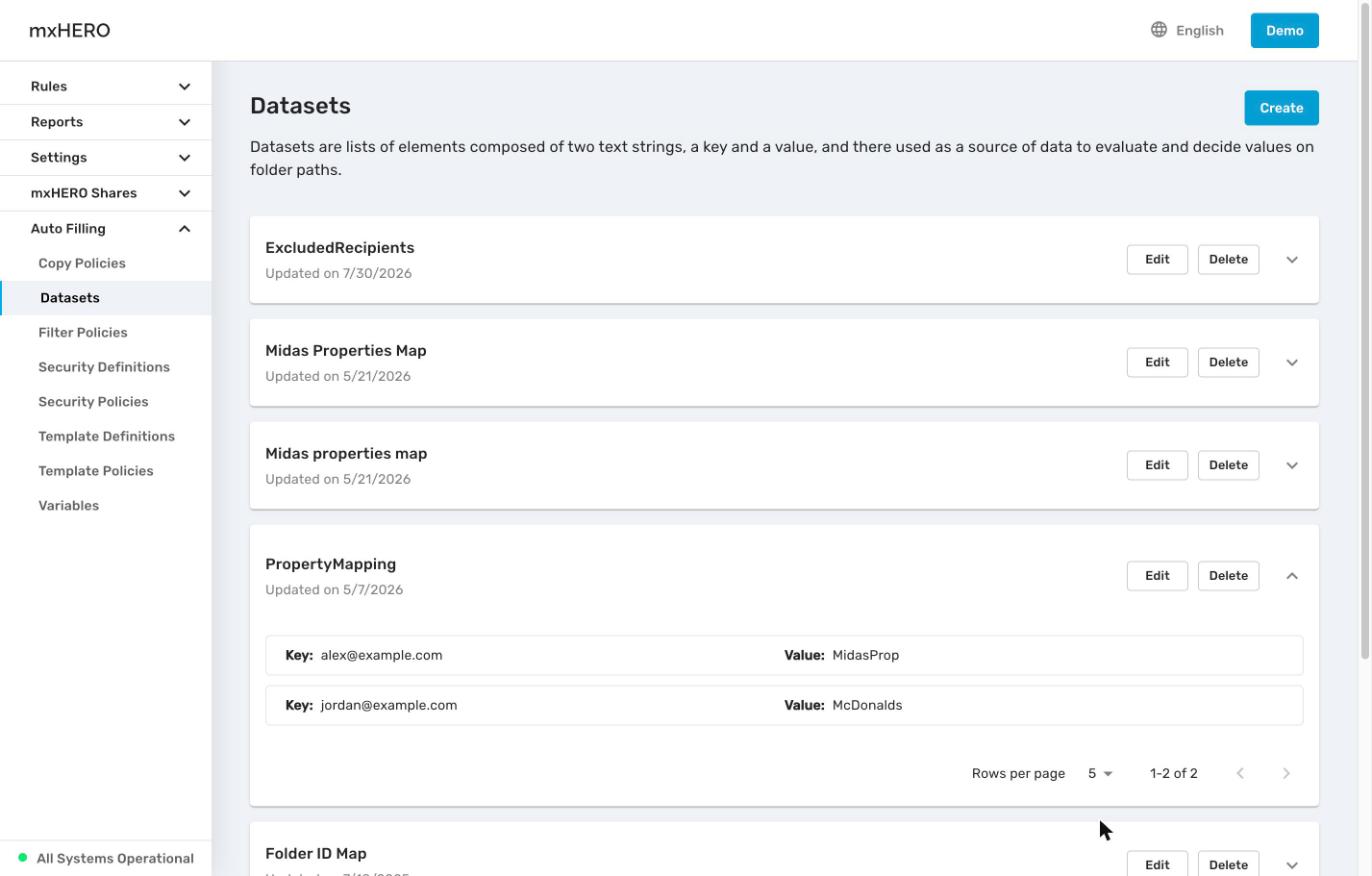Click the globe language icon
The image size is (1372, 876).
click(1159, 30)
